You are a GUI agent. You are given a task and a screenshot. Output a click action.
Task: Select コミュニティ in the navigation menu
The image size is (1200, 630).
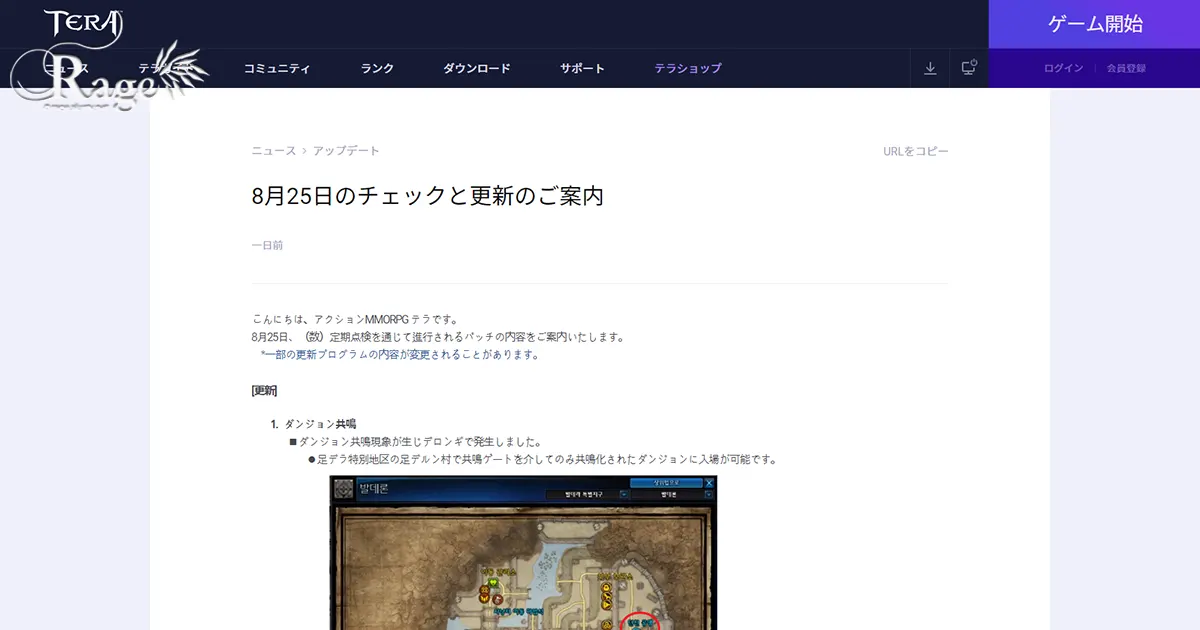point(275,68)
